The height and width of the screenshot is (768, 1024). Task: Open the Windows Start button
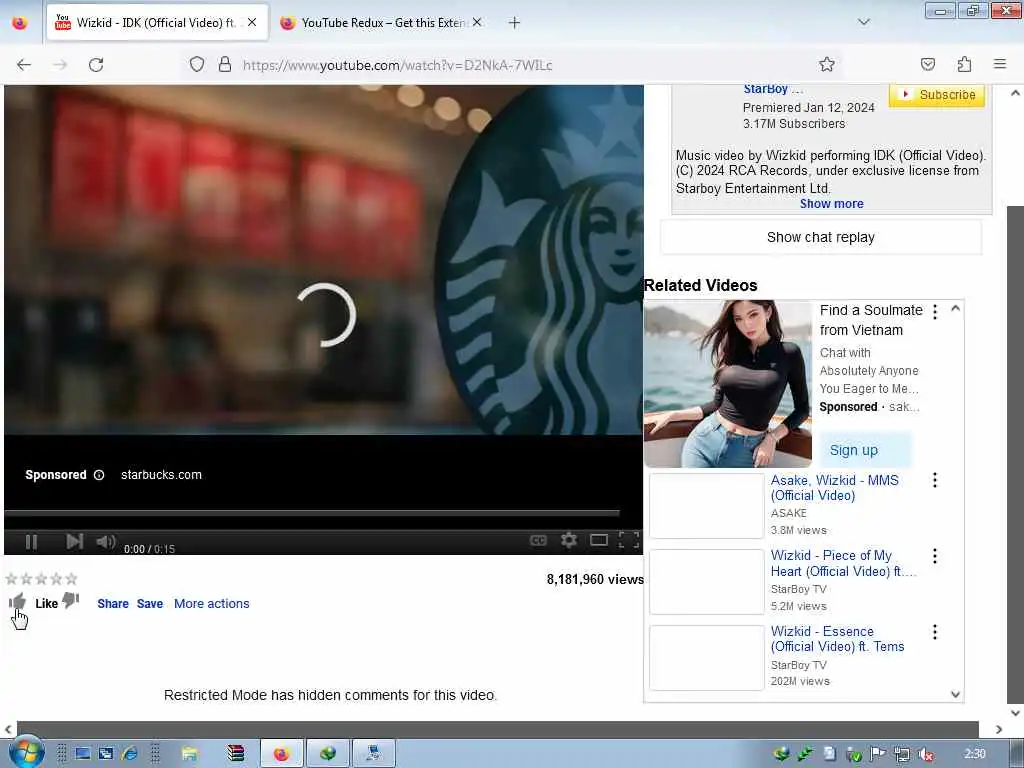point(26,752)
